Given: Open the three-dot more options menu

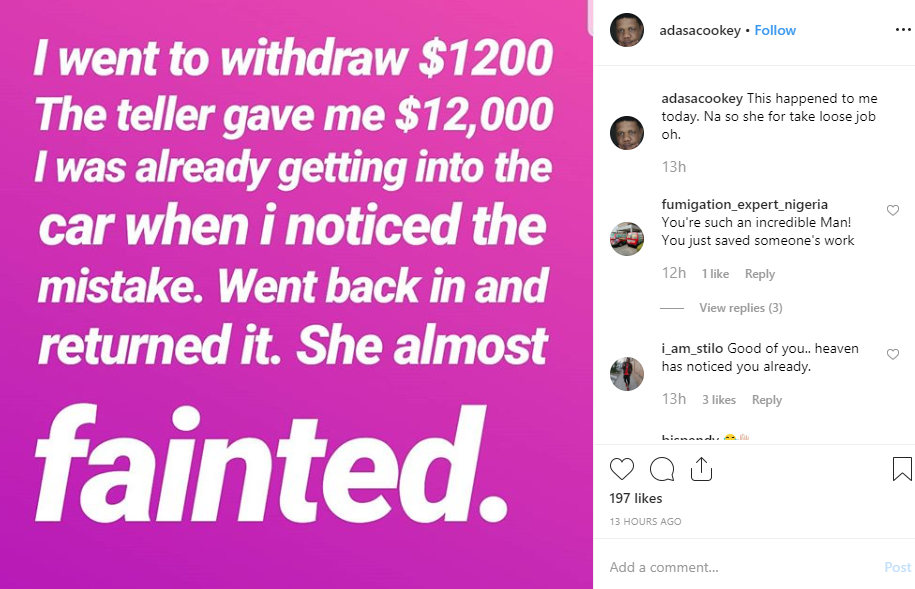Looking at the screenshot, I should pos(902,30).
